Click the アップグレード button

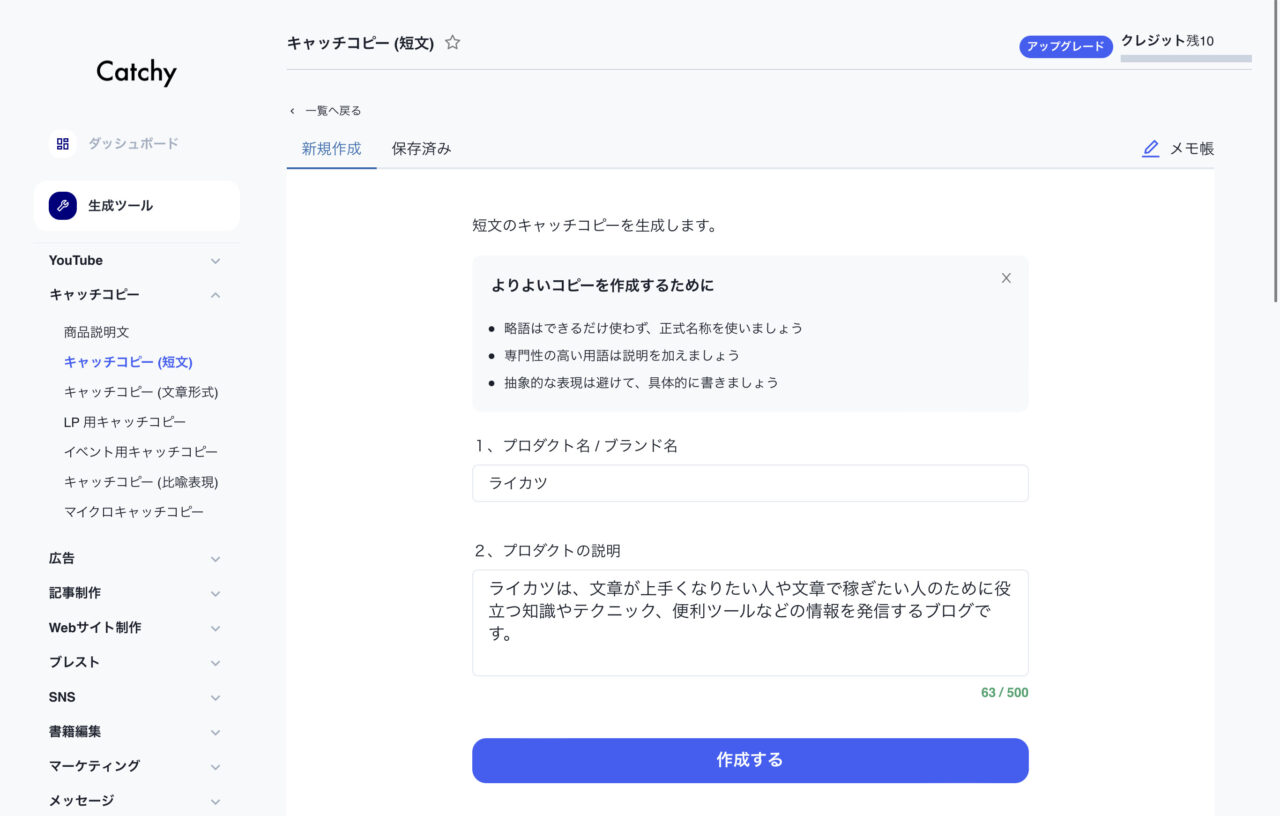pos(1066,46)
